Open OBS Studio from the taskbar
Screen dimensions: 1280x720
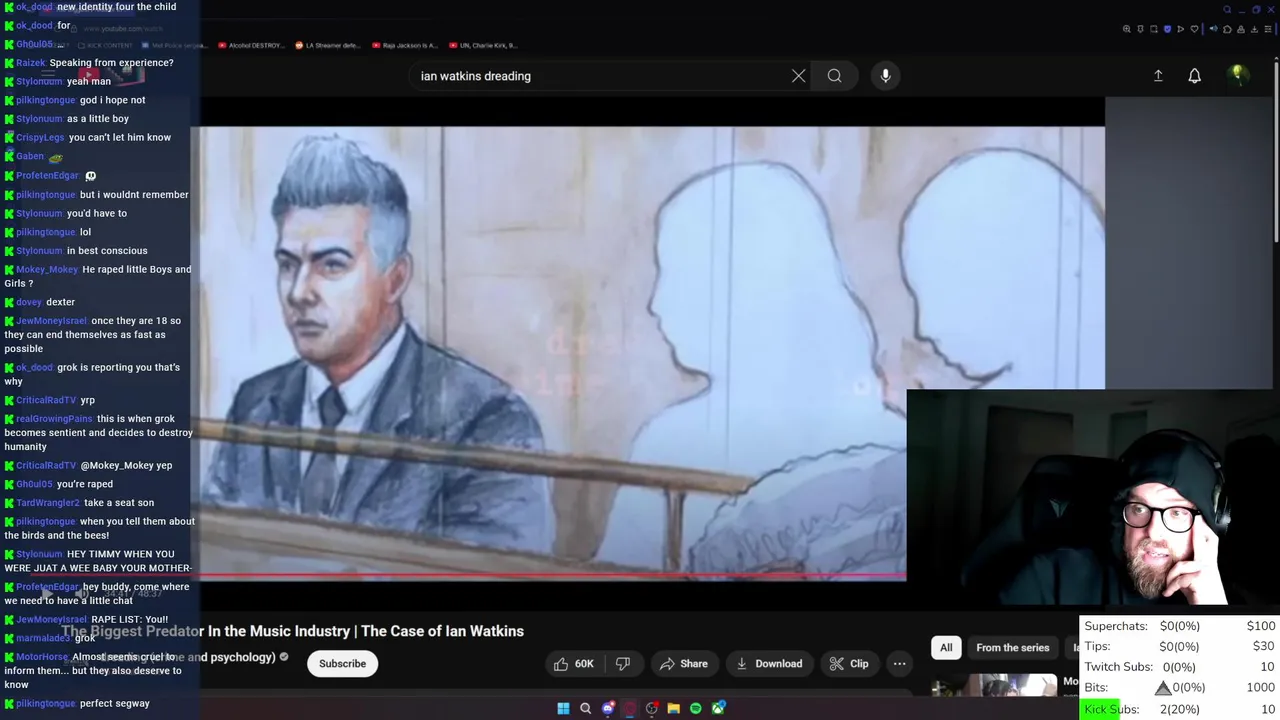click(x=652, y=708)
